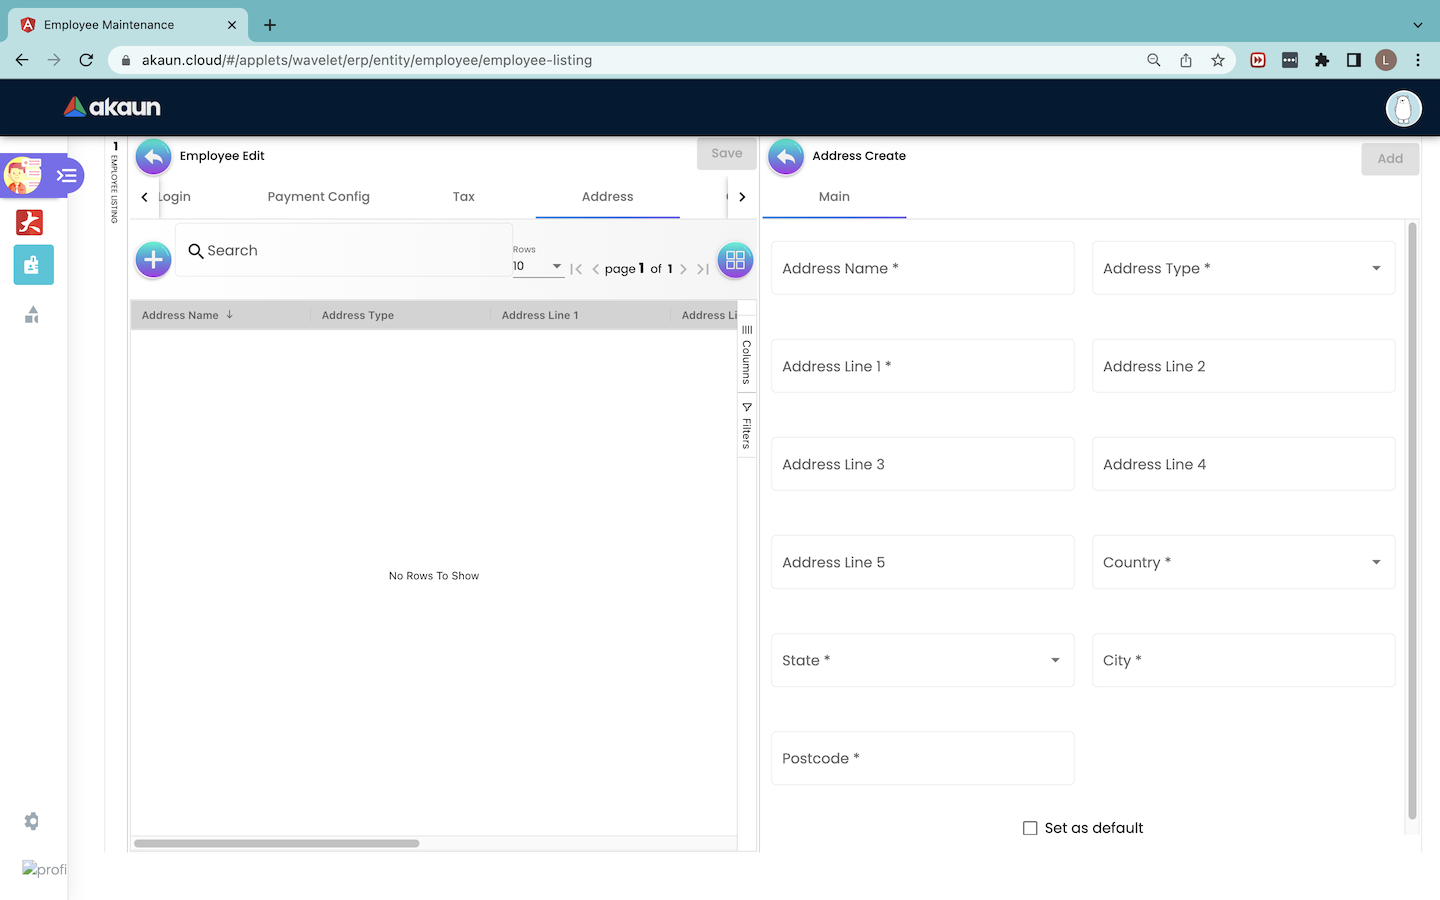Screen dimensions: 1440x900
Task: Click the akaun logo in the header
Action: [x=112, y=107]
